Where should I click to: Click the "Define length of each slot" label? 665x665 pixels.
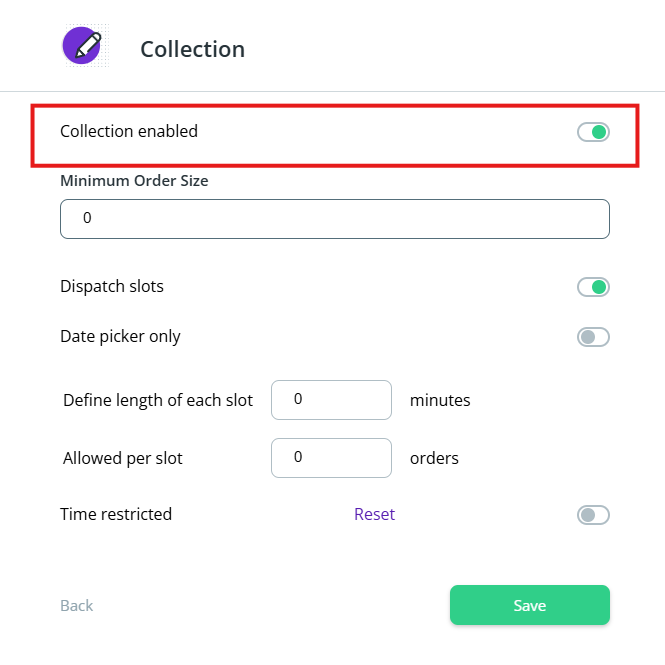pyautogui.click(x=158, y=400)
